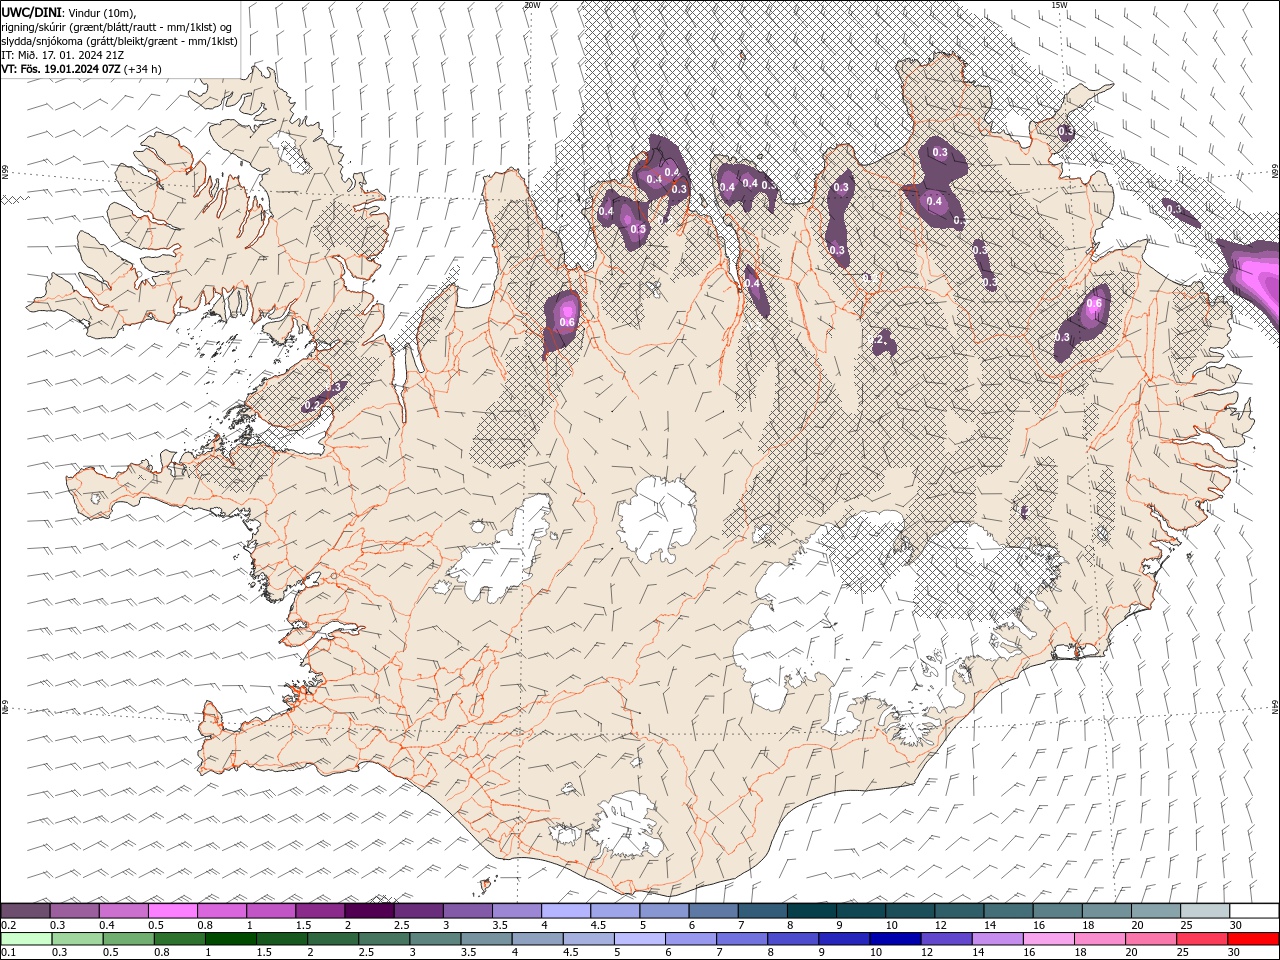Select the valid time line 'VT: Fös. 19.01.2024 07Z'
The width and height of the screenshot is (1280, 960).
click(x=60, y=69)
